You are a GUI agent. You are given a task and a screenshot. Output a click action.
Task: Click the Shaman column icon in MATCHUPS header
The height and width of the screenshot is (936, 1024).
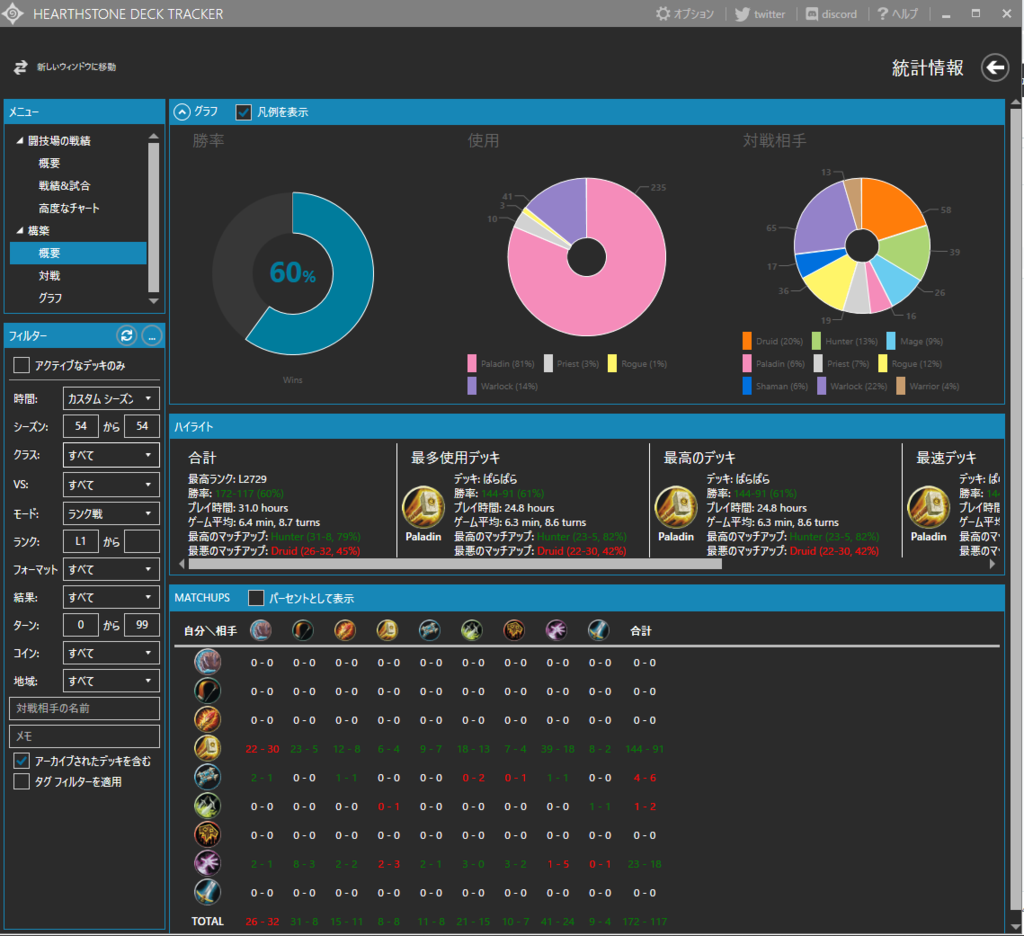coord(514,630)
